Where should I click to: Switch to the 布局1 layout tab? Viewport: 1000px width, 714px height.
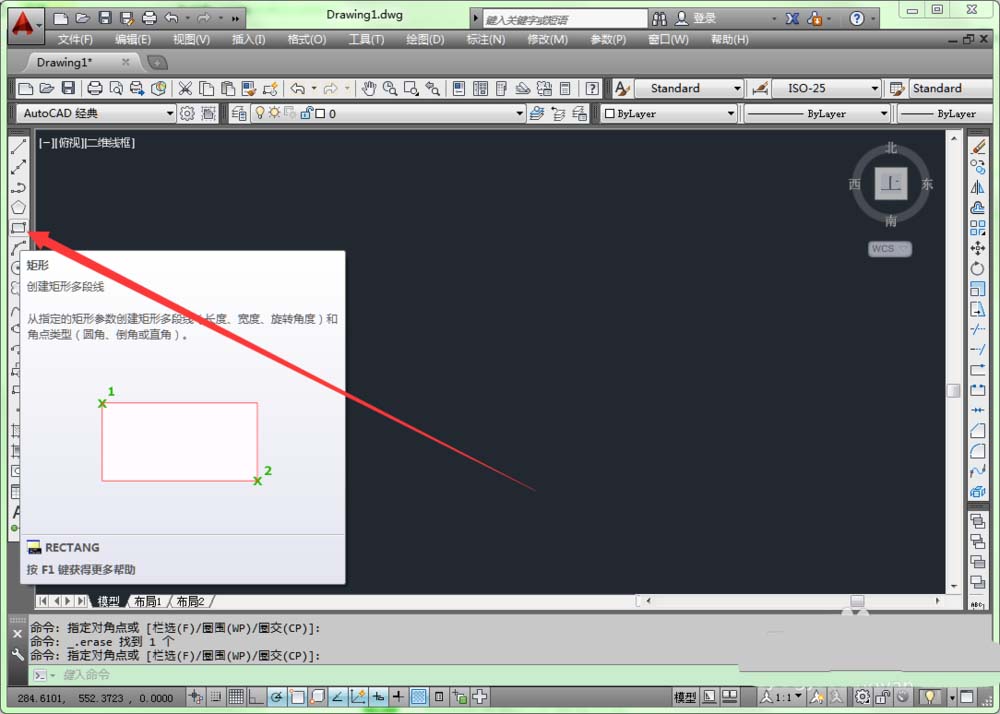point(147,601)
